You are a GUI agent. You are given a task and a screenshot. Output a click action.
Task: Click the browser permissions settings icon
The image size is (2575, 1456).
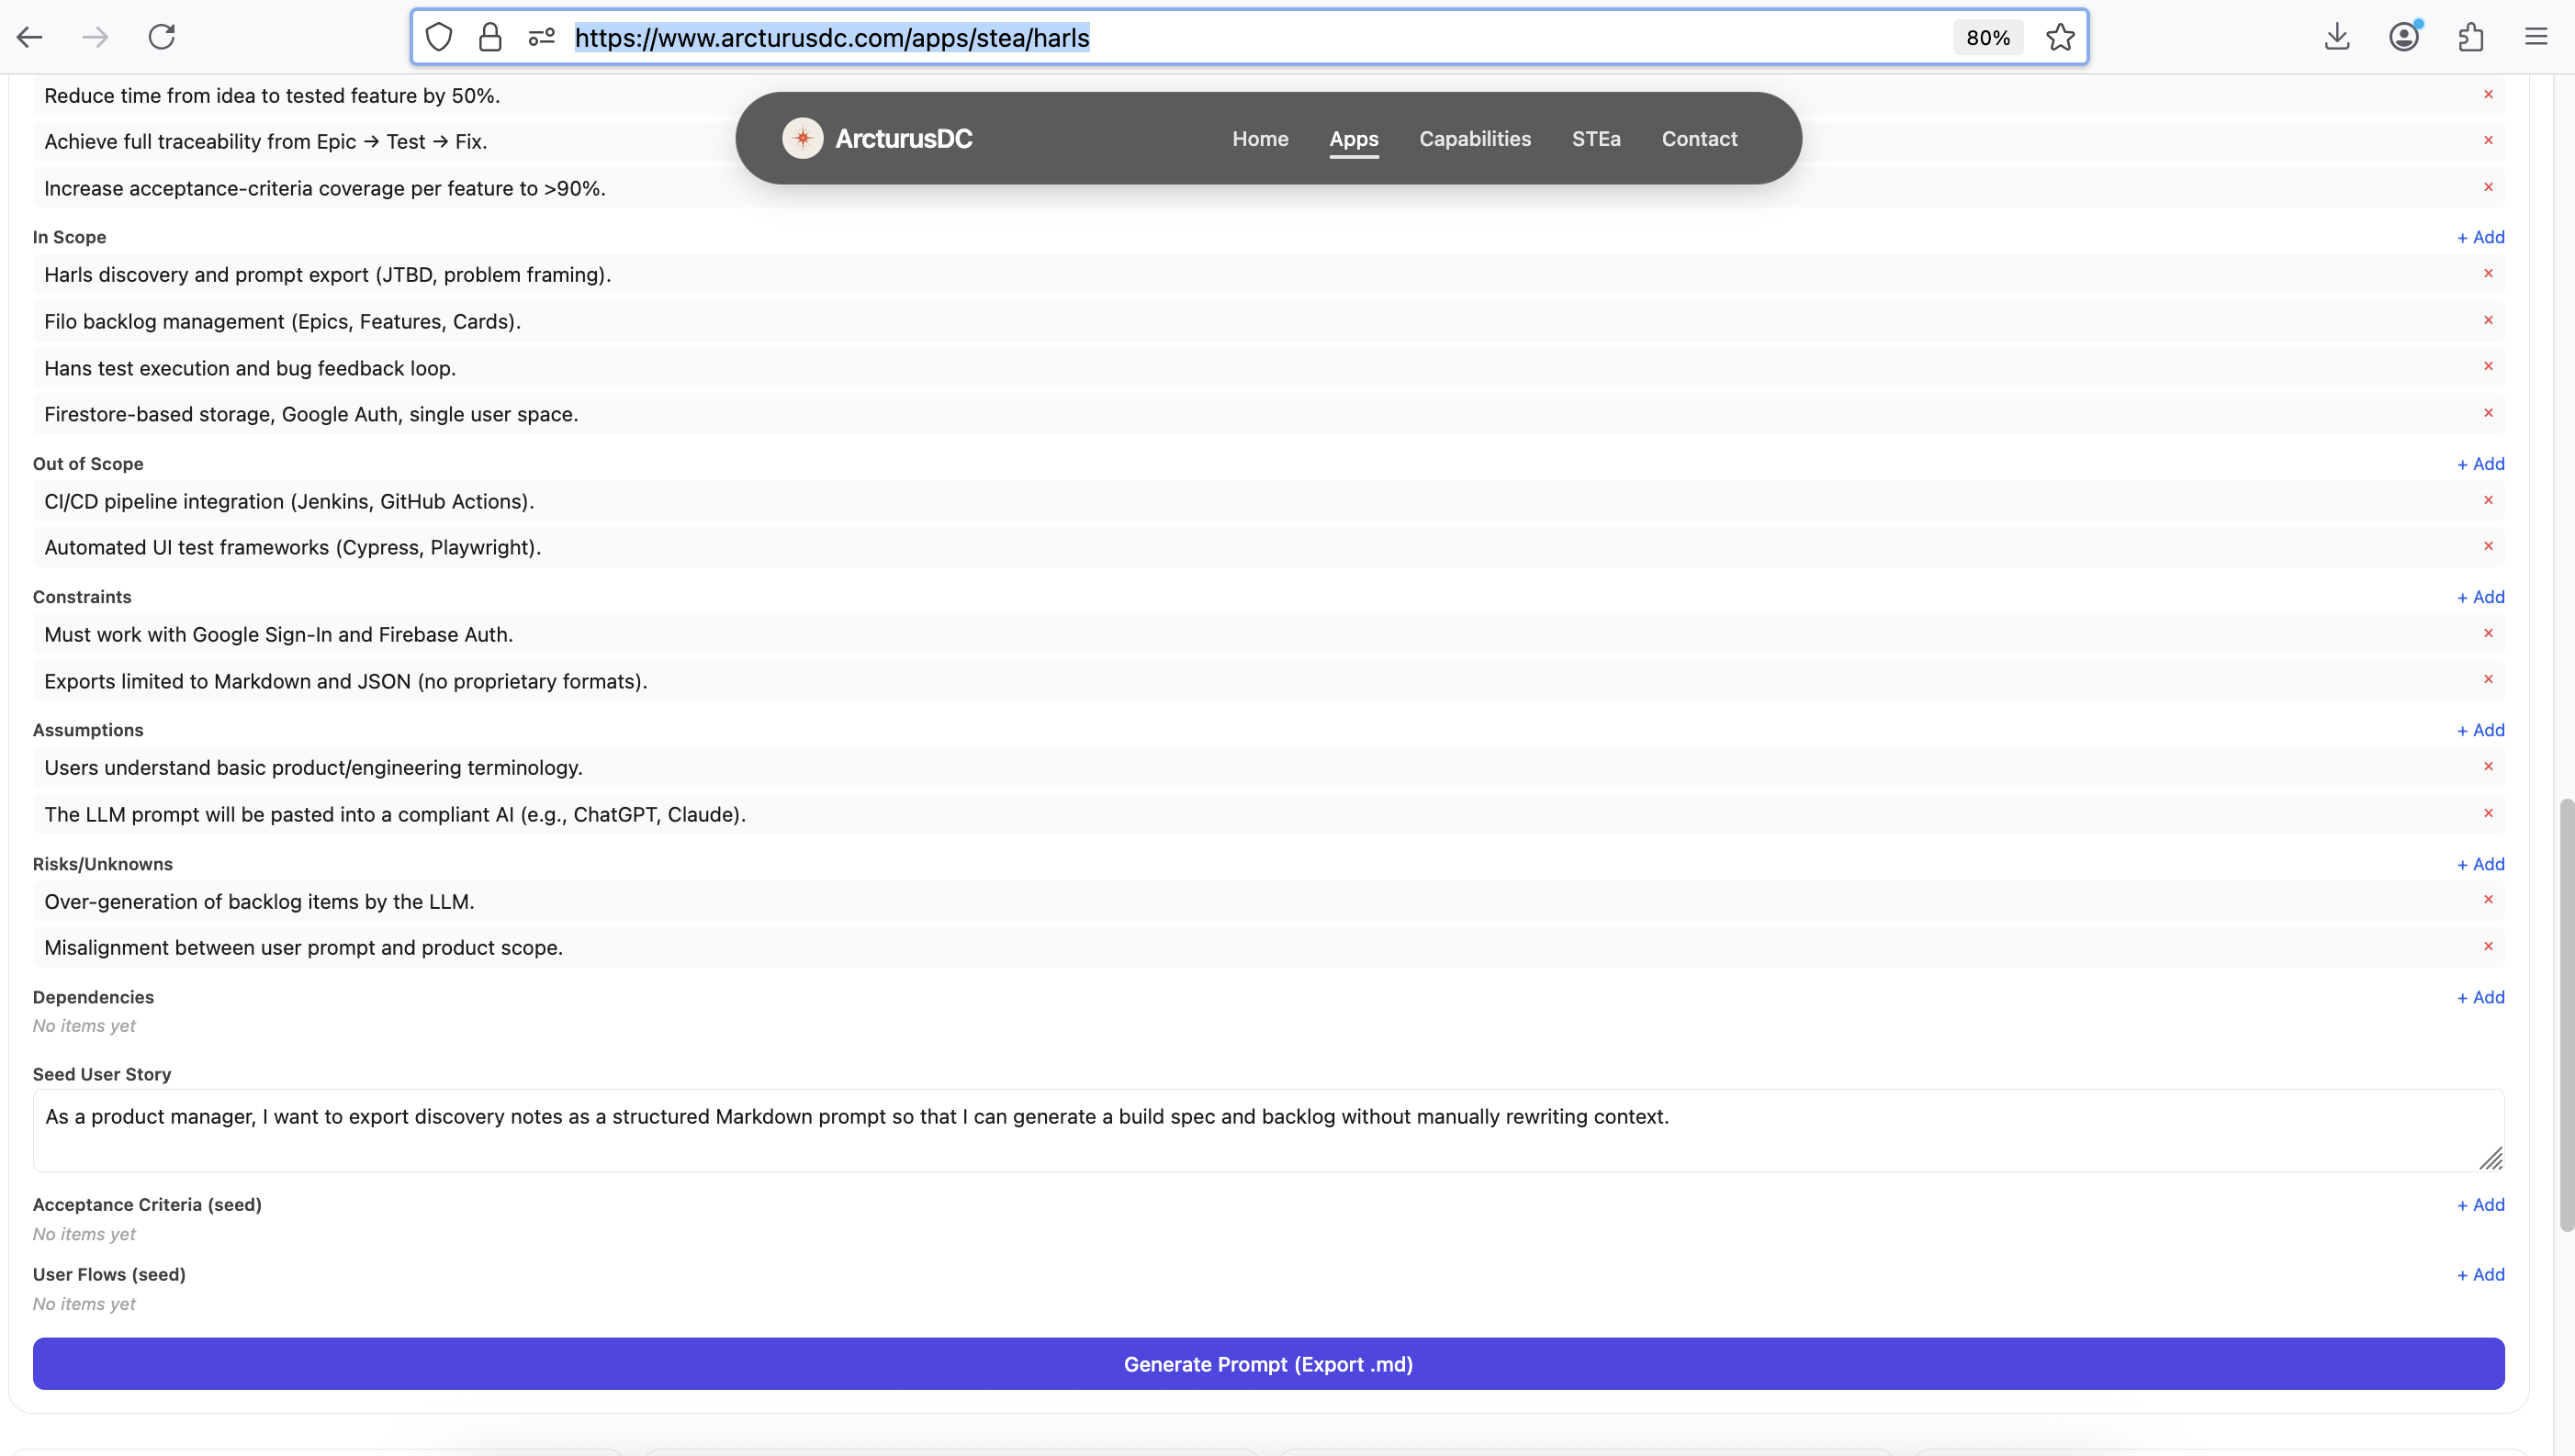point(541,37)
